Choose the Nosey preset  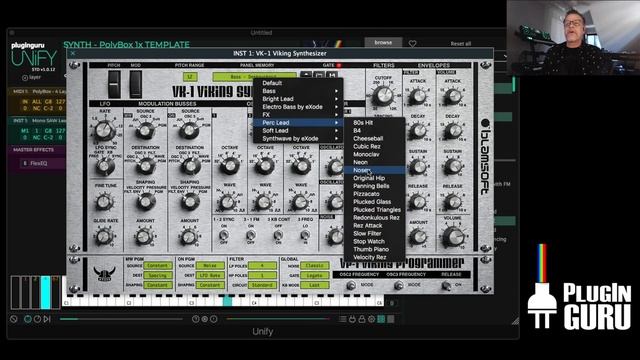[x=375, y=170]
